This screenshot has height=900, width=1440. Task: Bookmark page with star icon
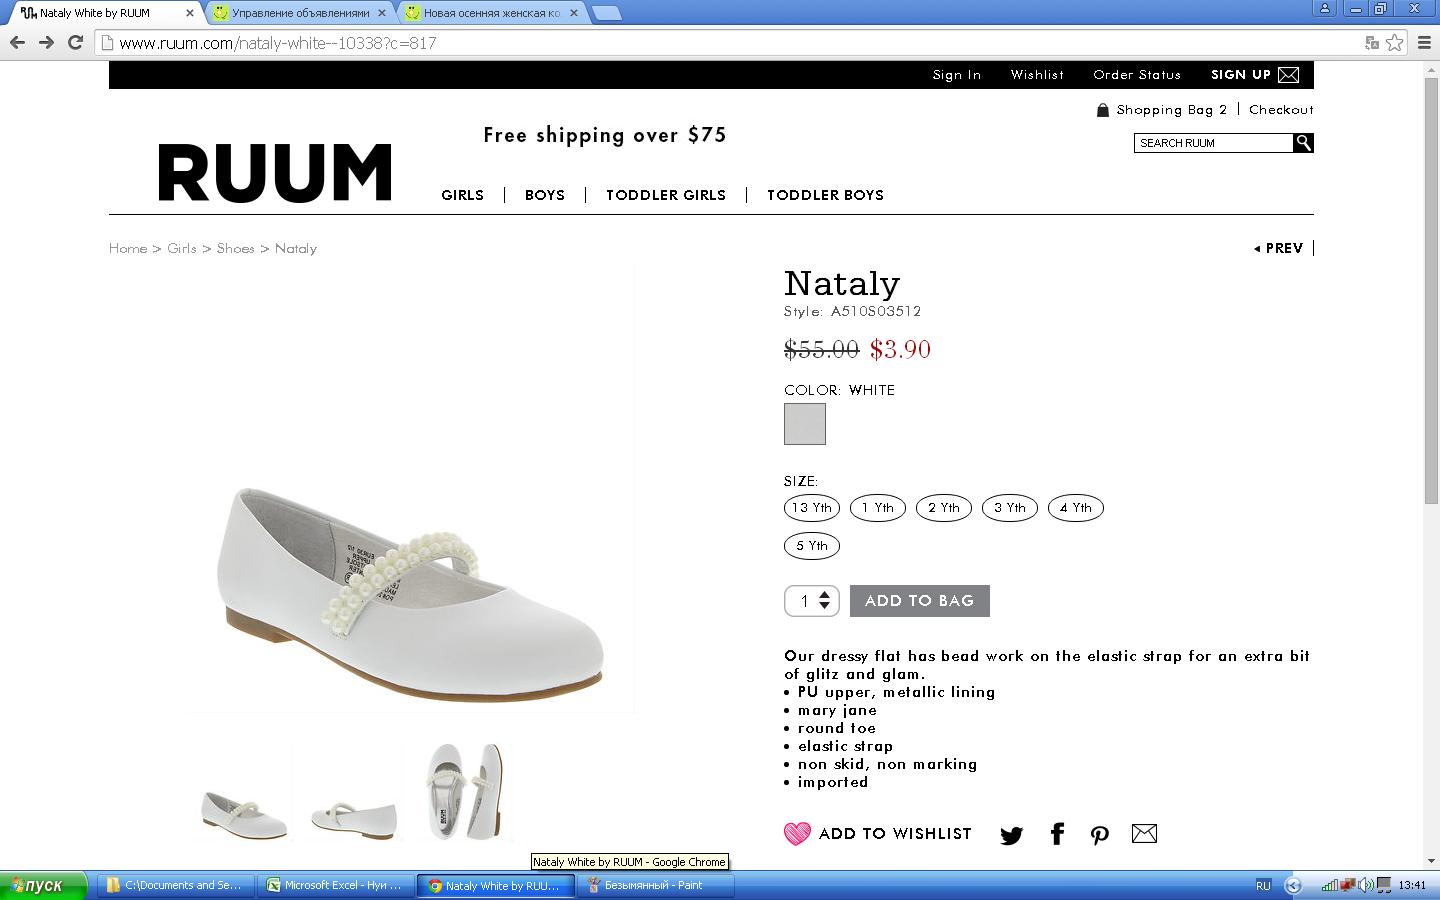coord(1395,43)
